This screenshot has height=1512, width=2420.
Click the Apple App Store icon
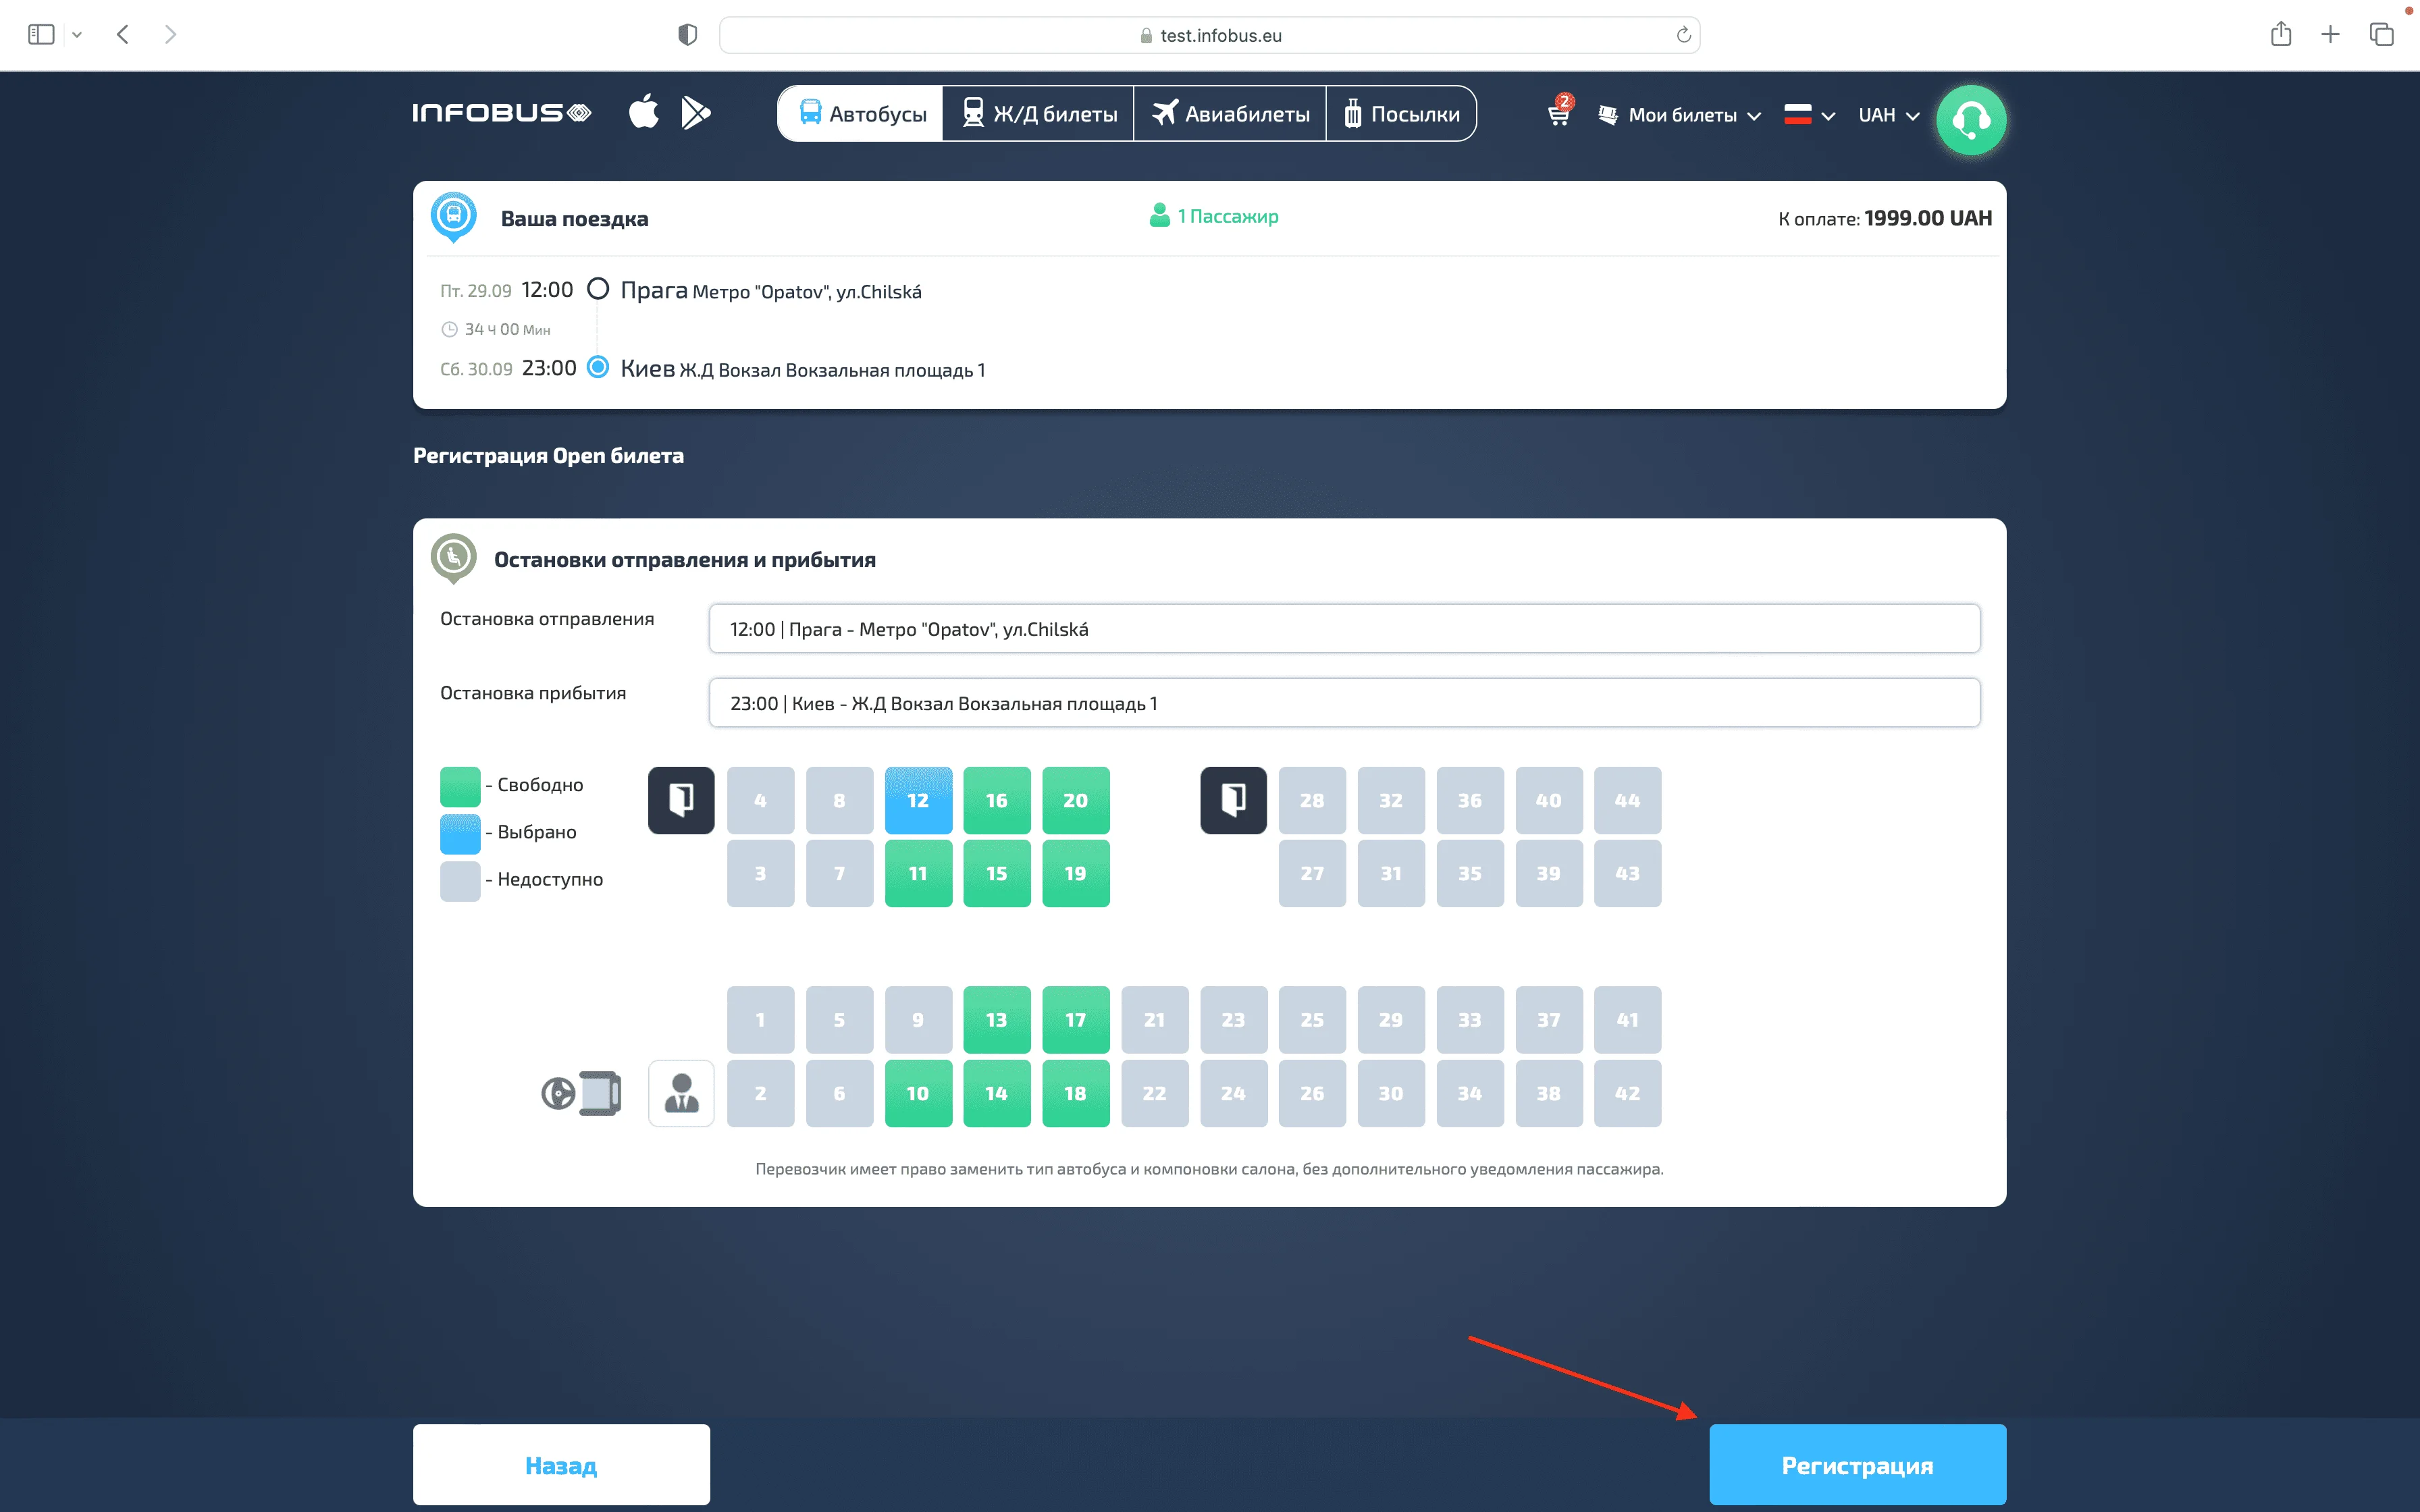click(644, 111)
